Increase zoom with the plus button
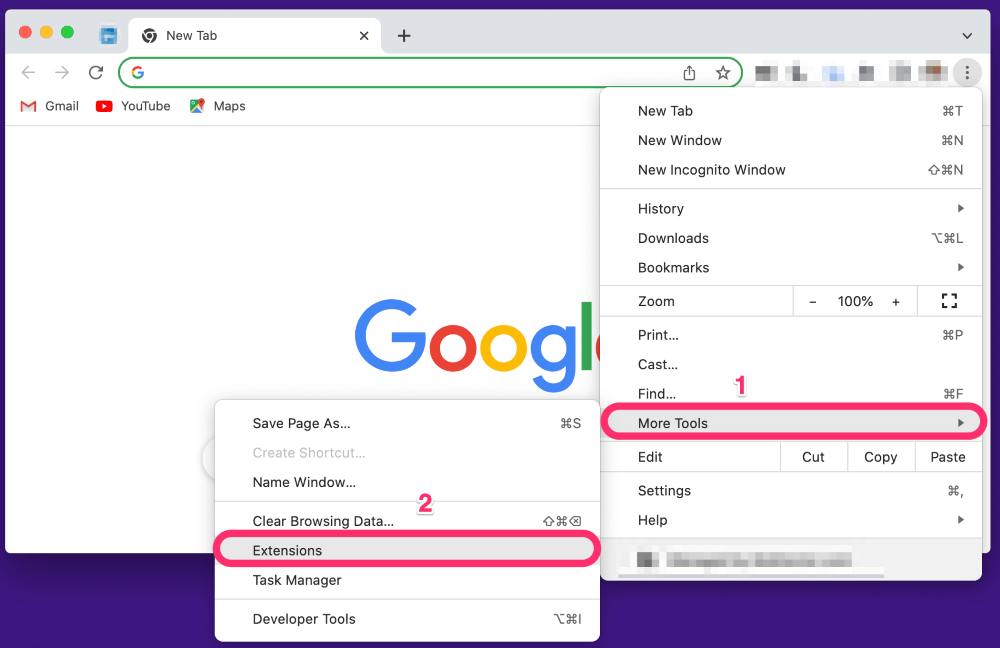The image size is (1000, 648). (x=895, y=302)
